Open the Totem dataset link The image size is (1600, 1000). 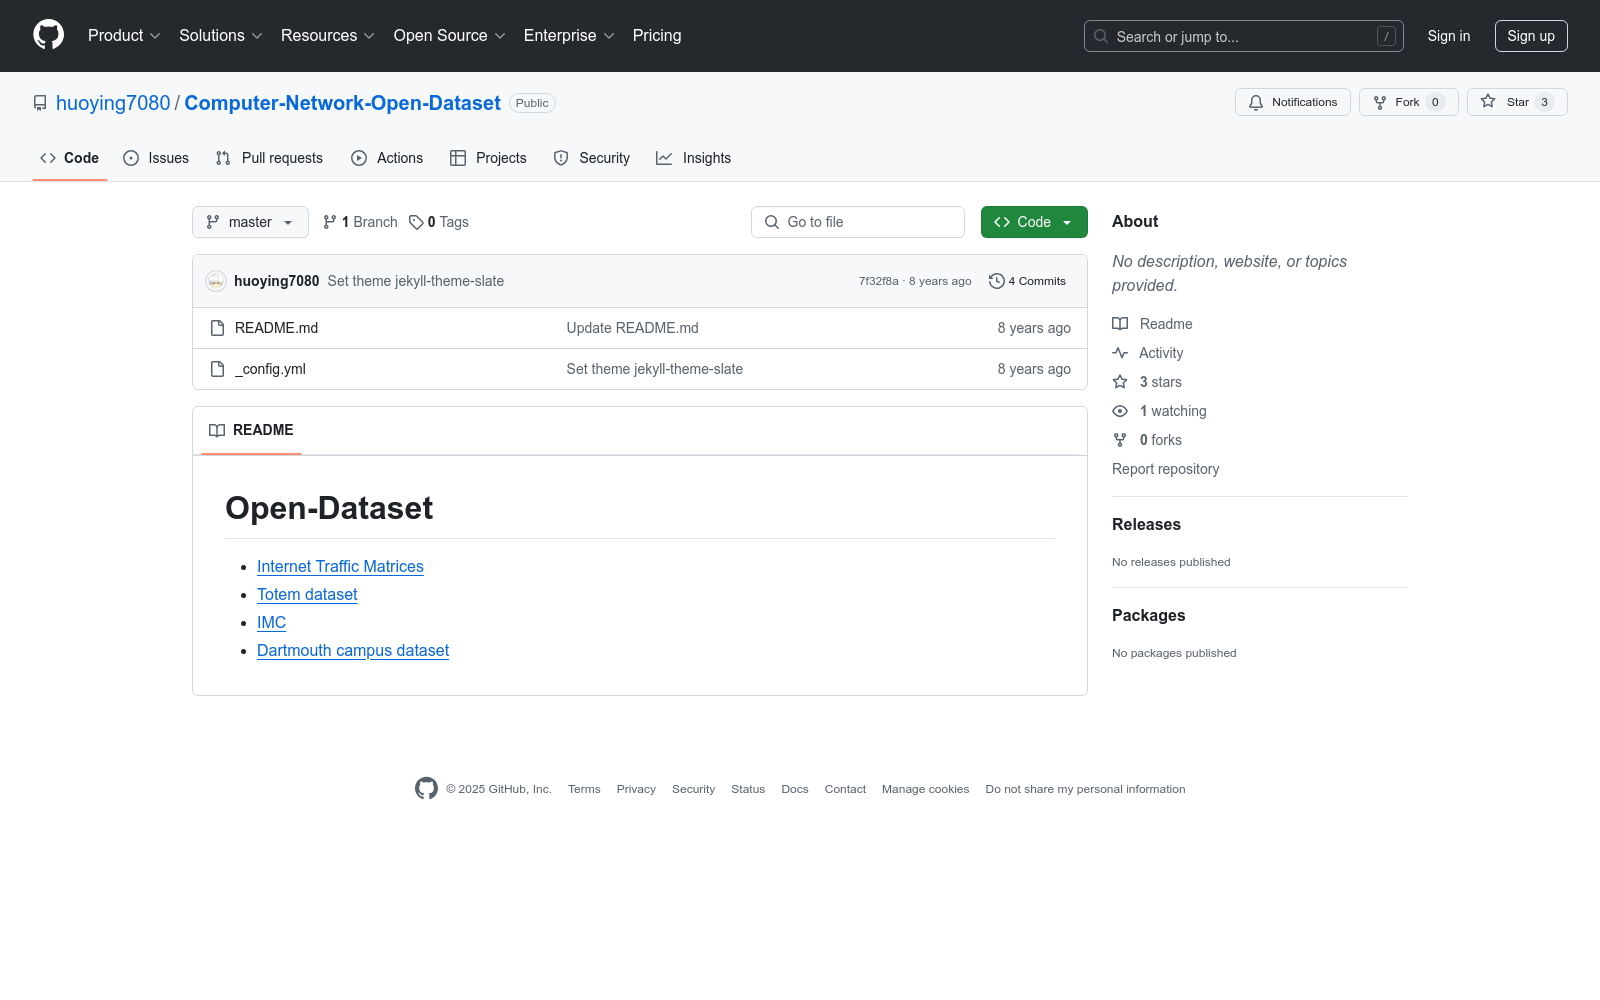pos(307,594)
